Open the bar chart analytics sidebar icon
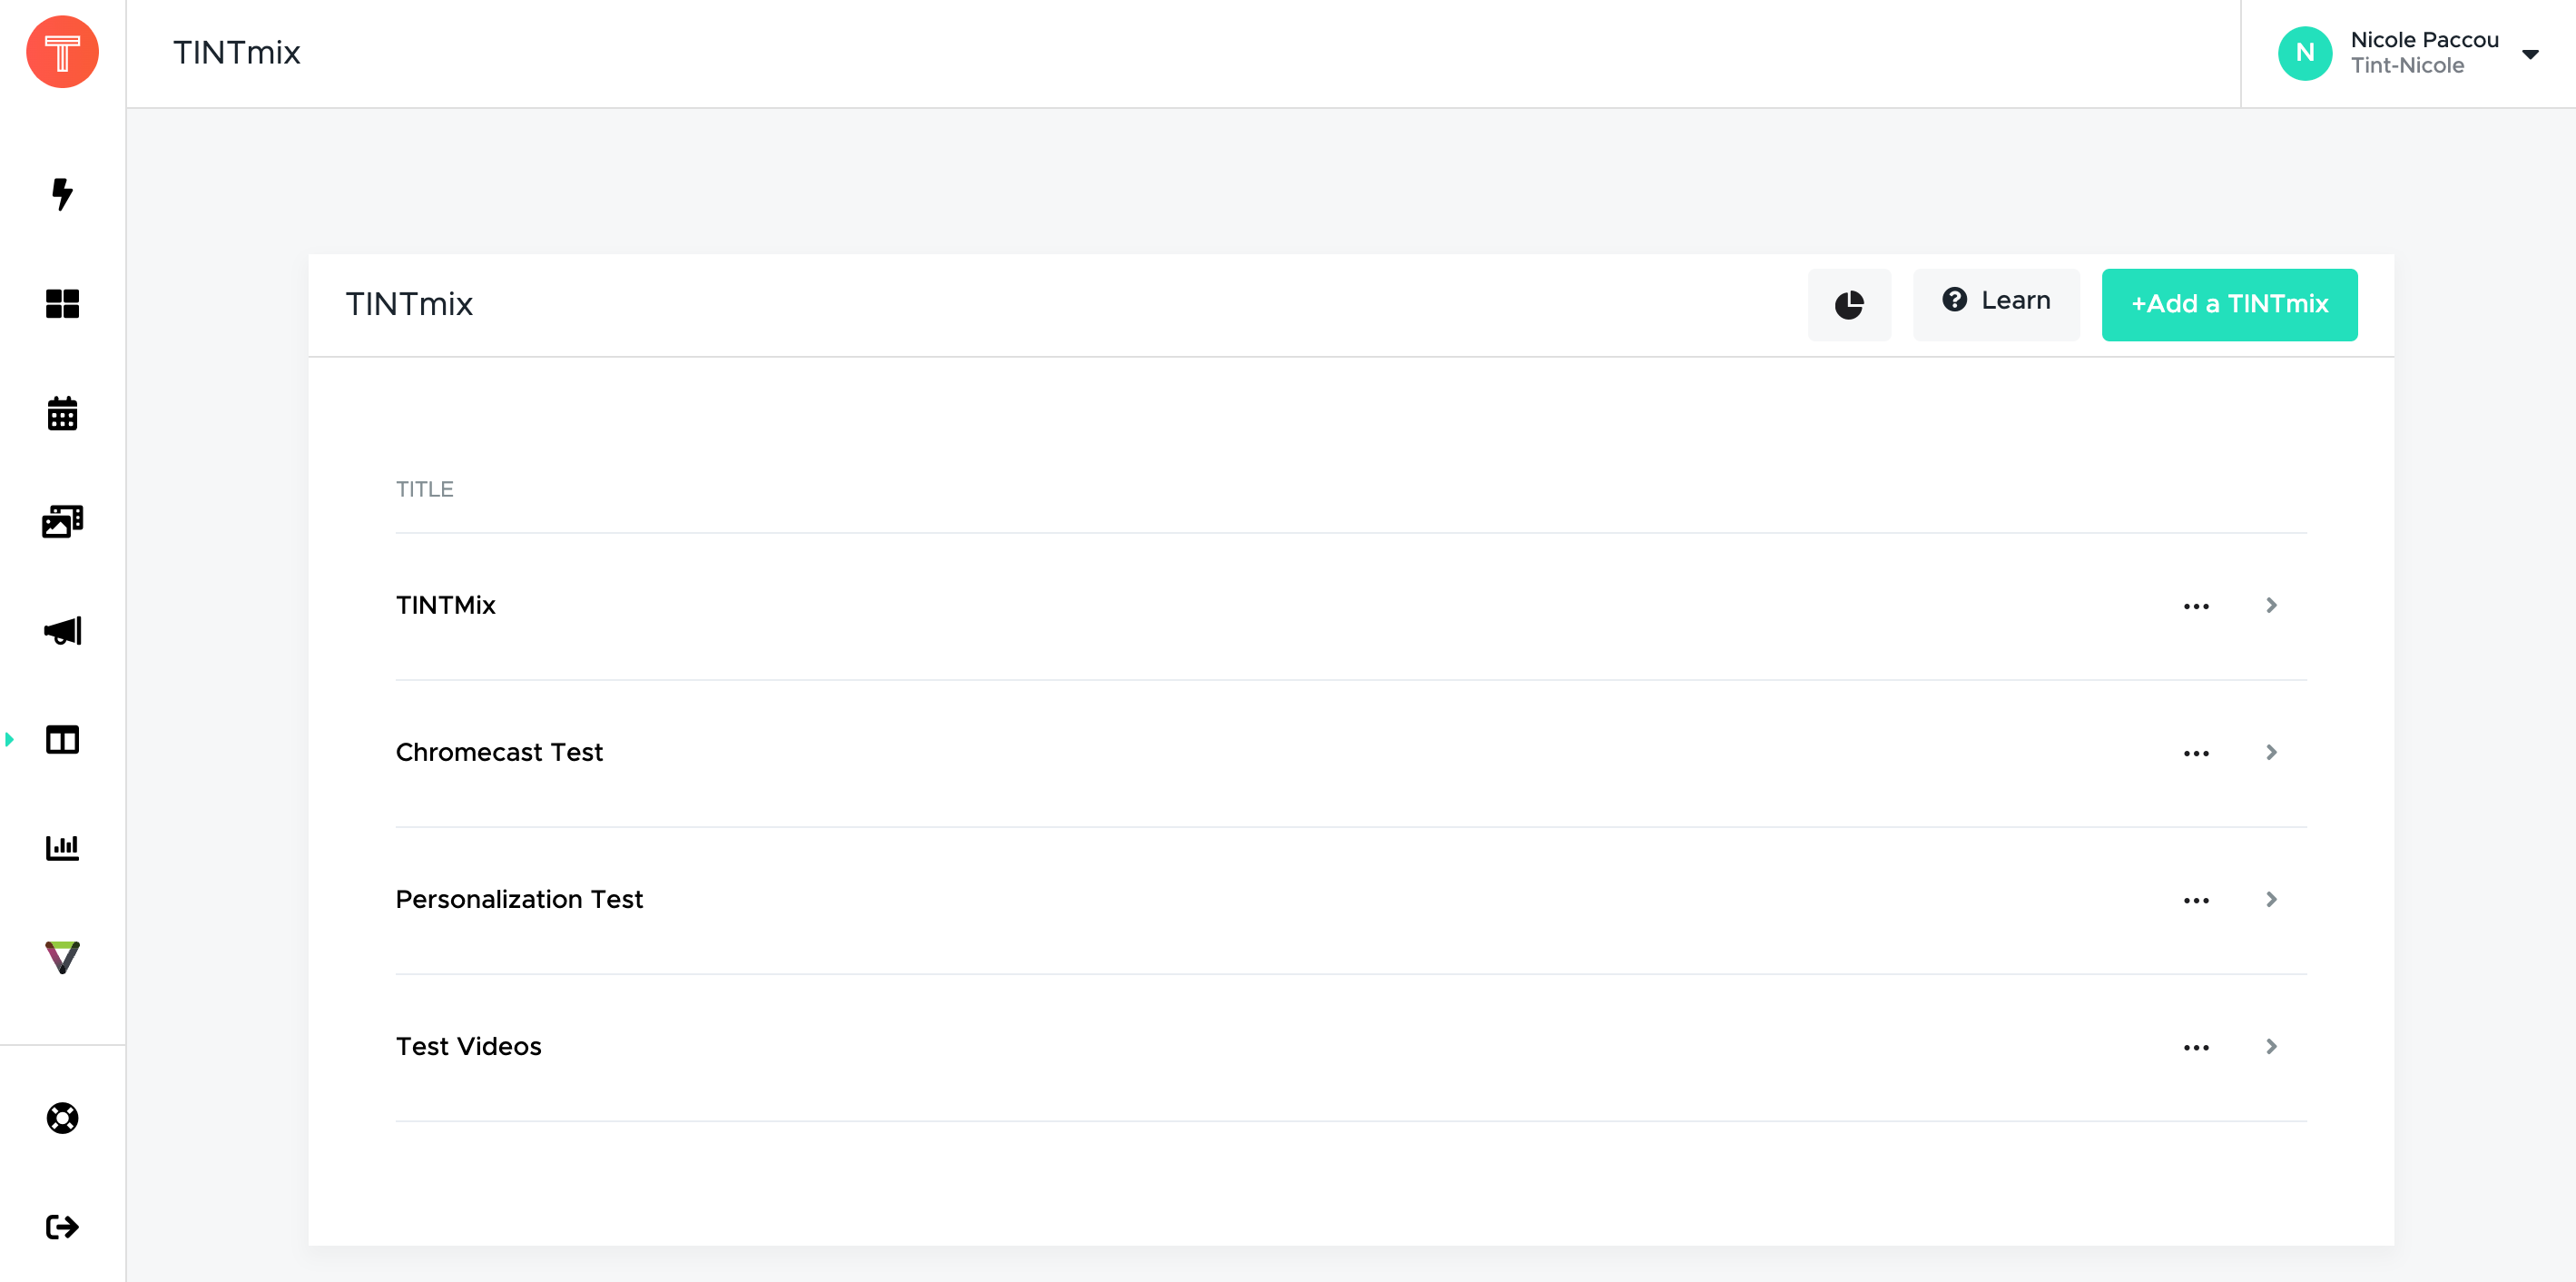The image size is (2576, 1282). (x=62, y=848)
